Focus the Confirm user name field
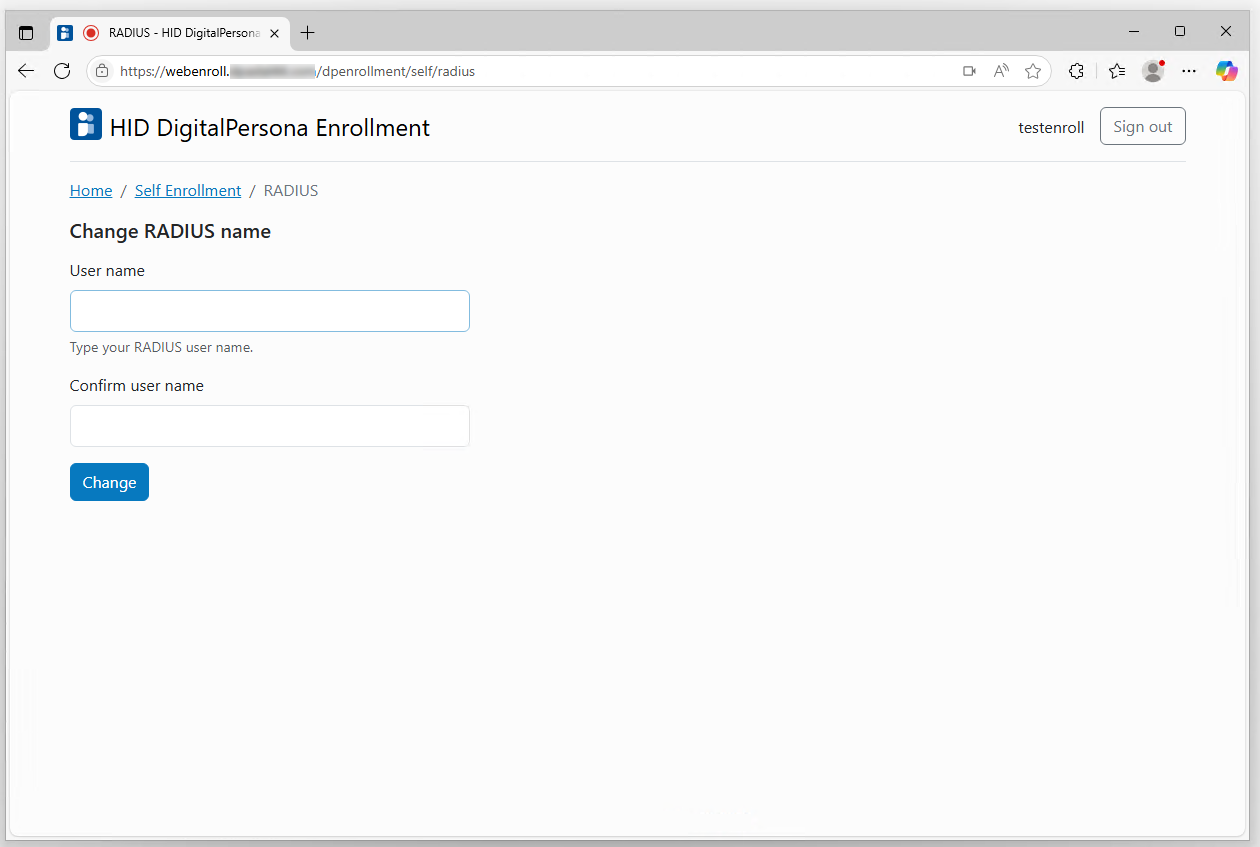This screenshot has height=847, width=1260. click(x=269, y=426)
